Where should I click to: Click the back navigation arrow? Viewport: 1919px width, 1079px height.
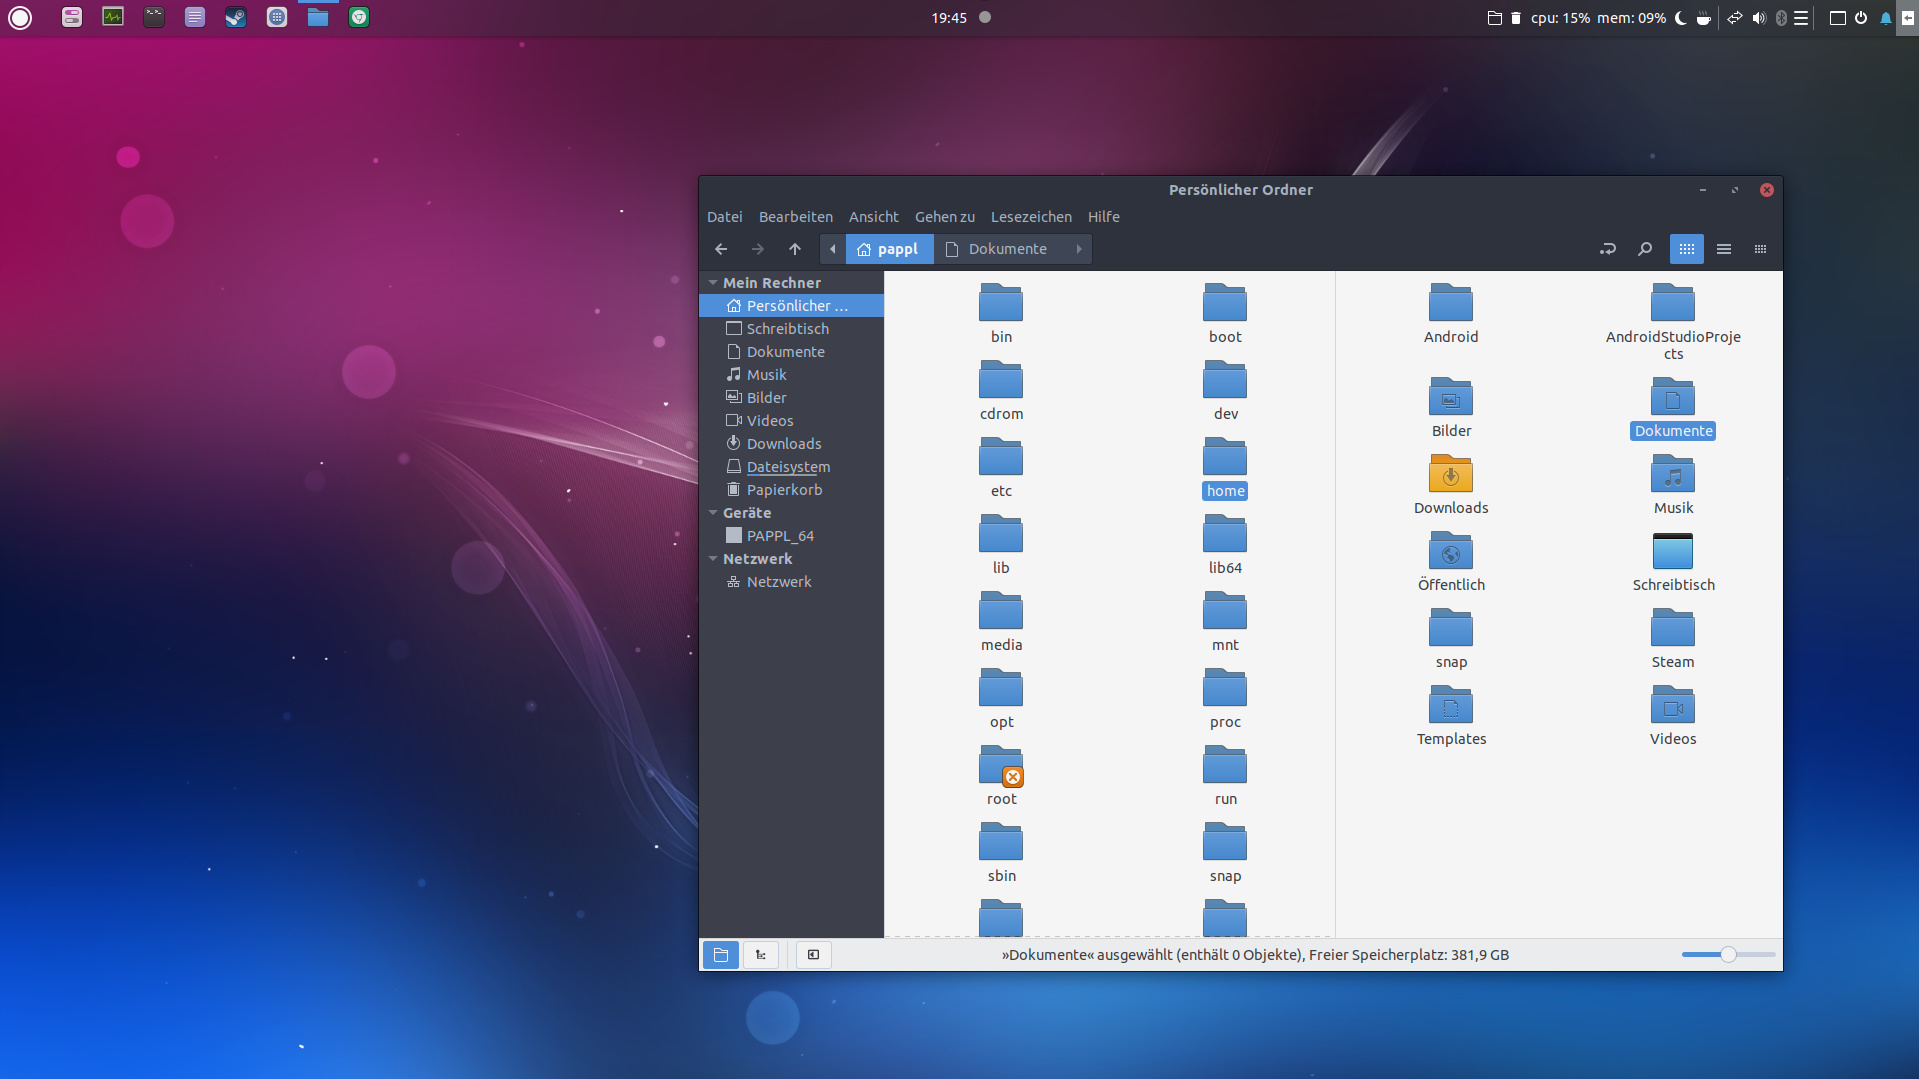tap(721, 249)
